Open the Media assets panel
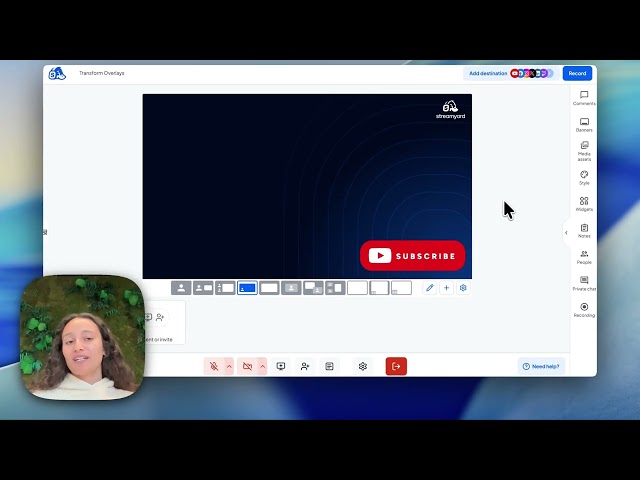 click(x=584, y=151)
